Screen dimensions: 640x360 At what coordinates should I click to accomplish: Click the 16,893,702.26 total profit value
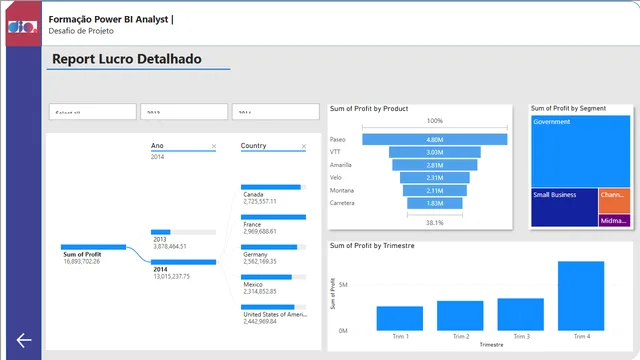[82, 262]
